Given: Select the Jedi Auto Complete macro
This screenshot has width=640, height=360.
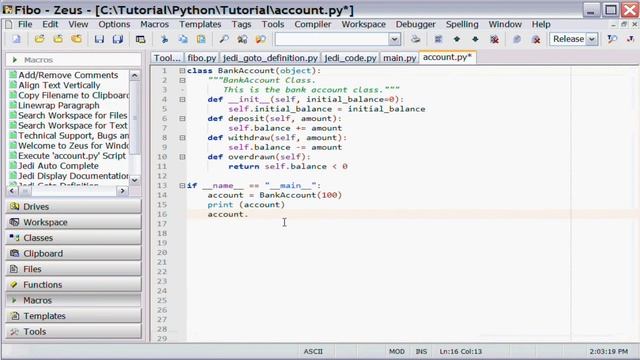Looking at the screenshot, I should pyautogui.click(x=58, y=166).
